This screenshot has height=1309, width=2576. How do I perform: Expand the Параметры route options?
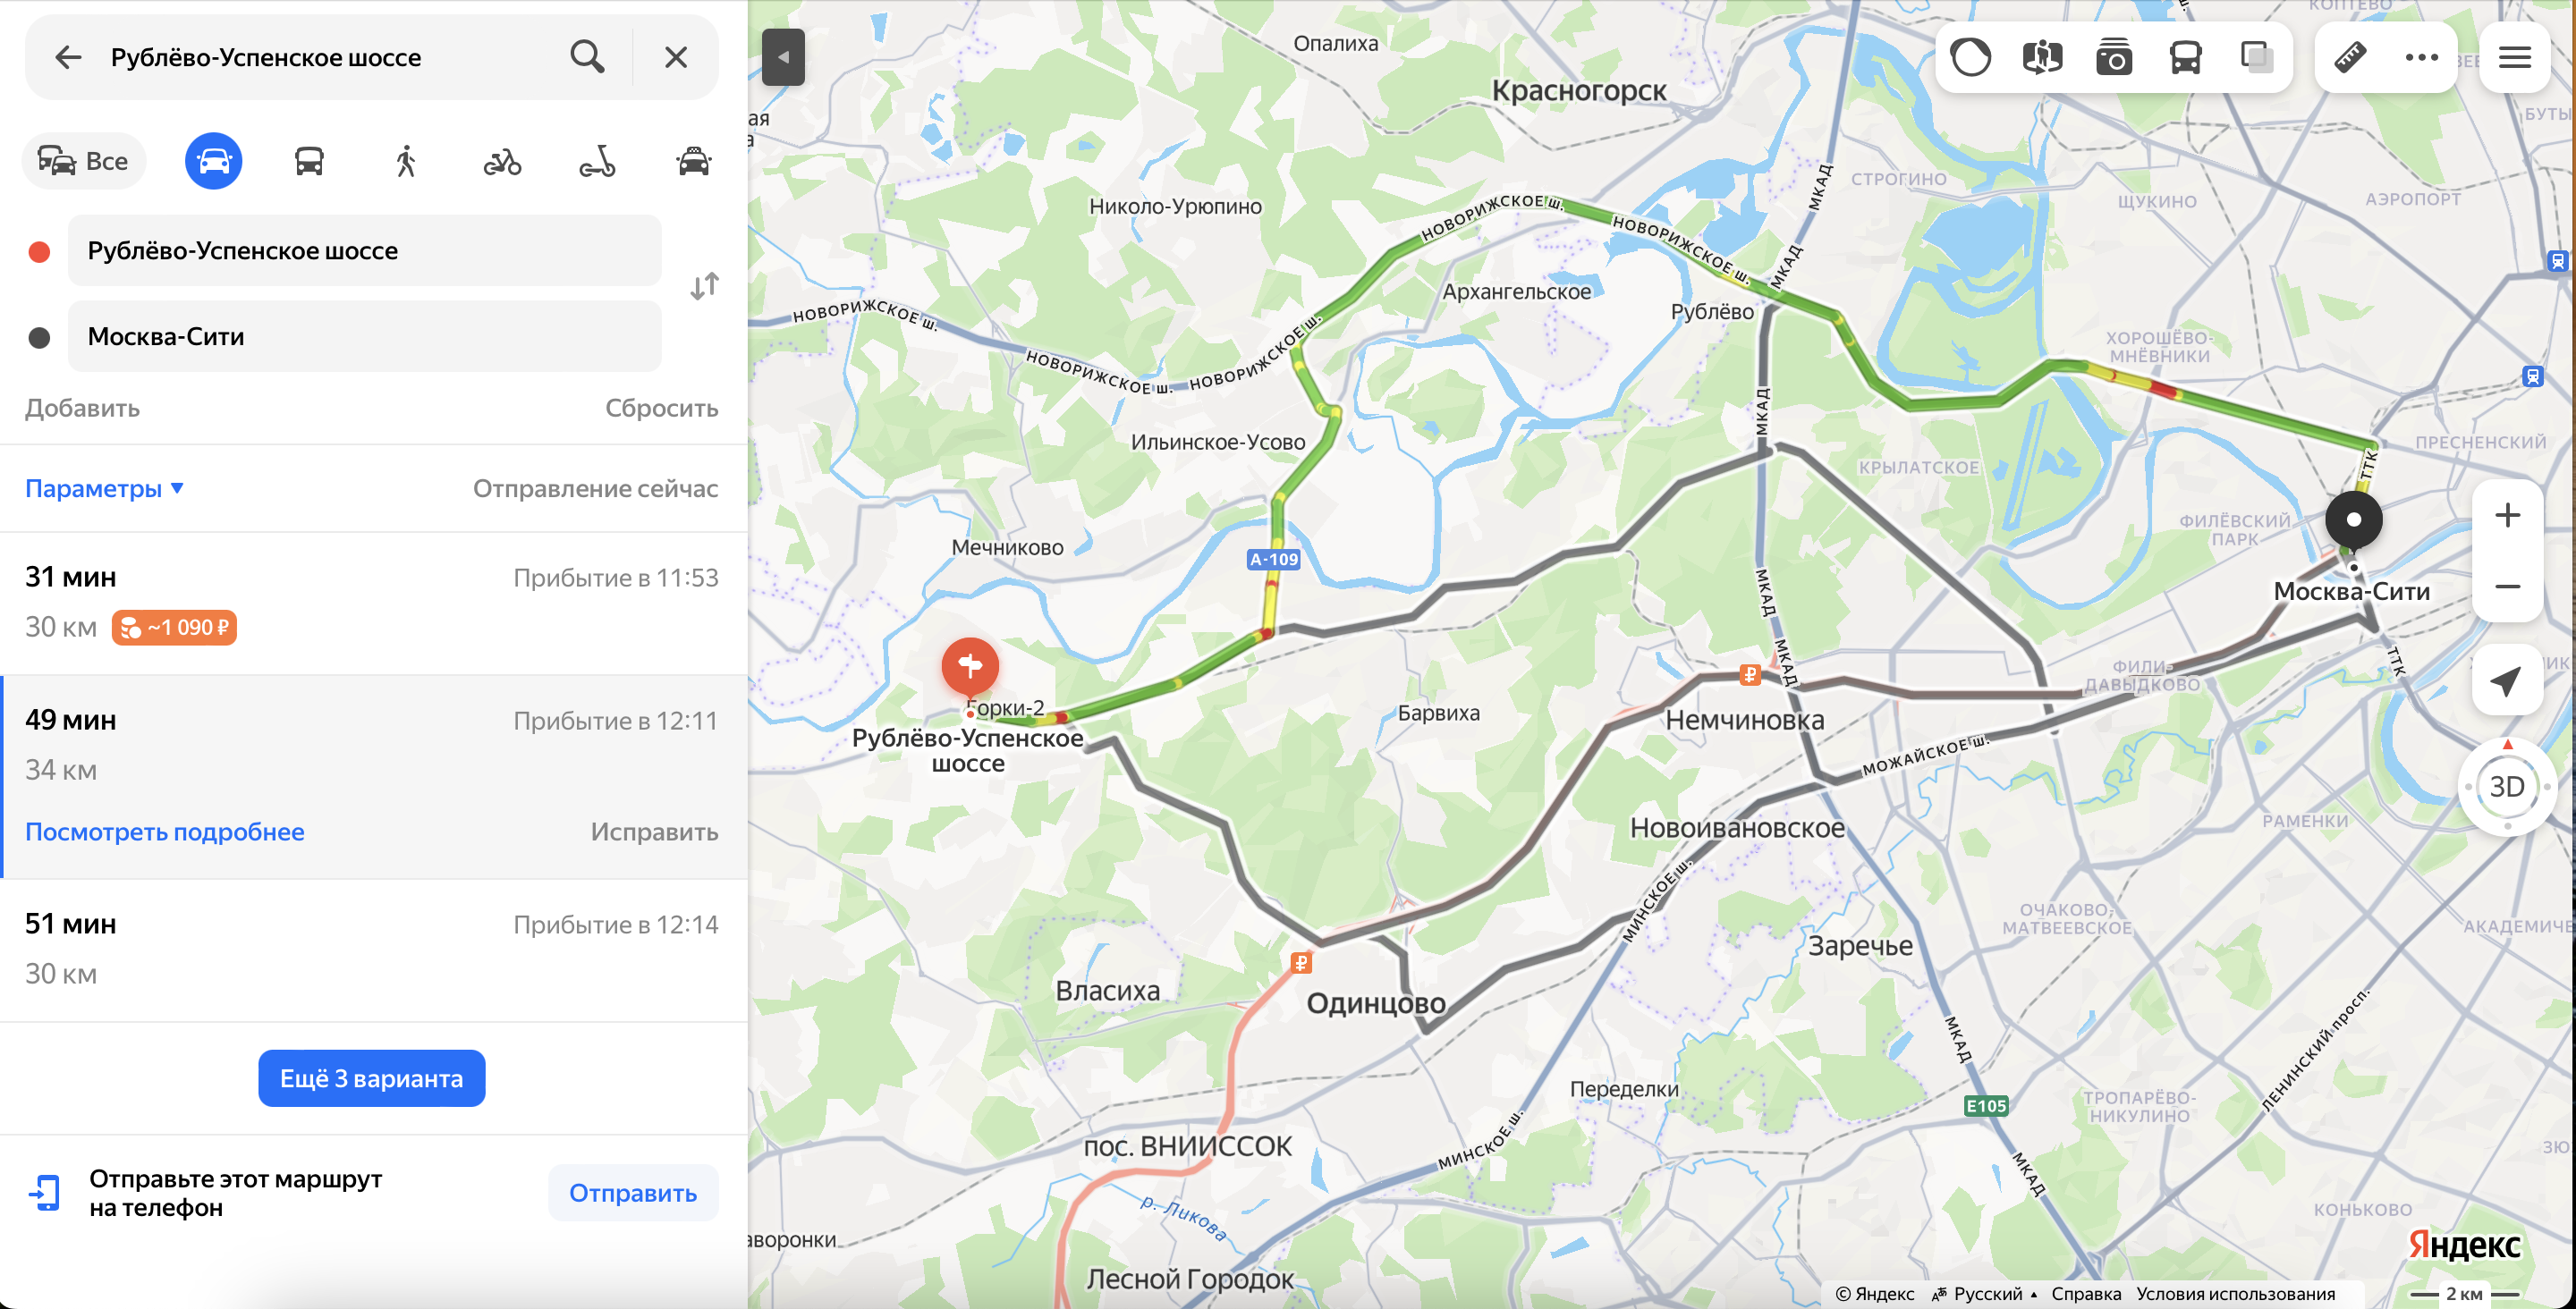tap(104, 488)
